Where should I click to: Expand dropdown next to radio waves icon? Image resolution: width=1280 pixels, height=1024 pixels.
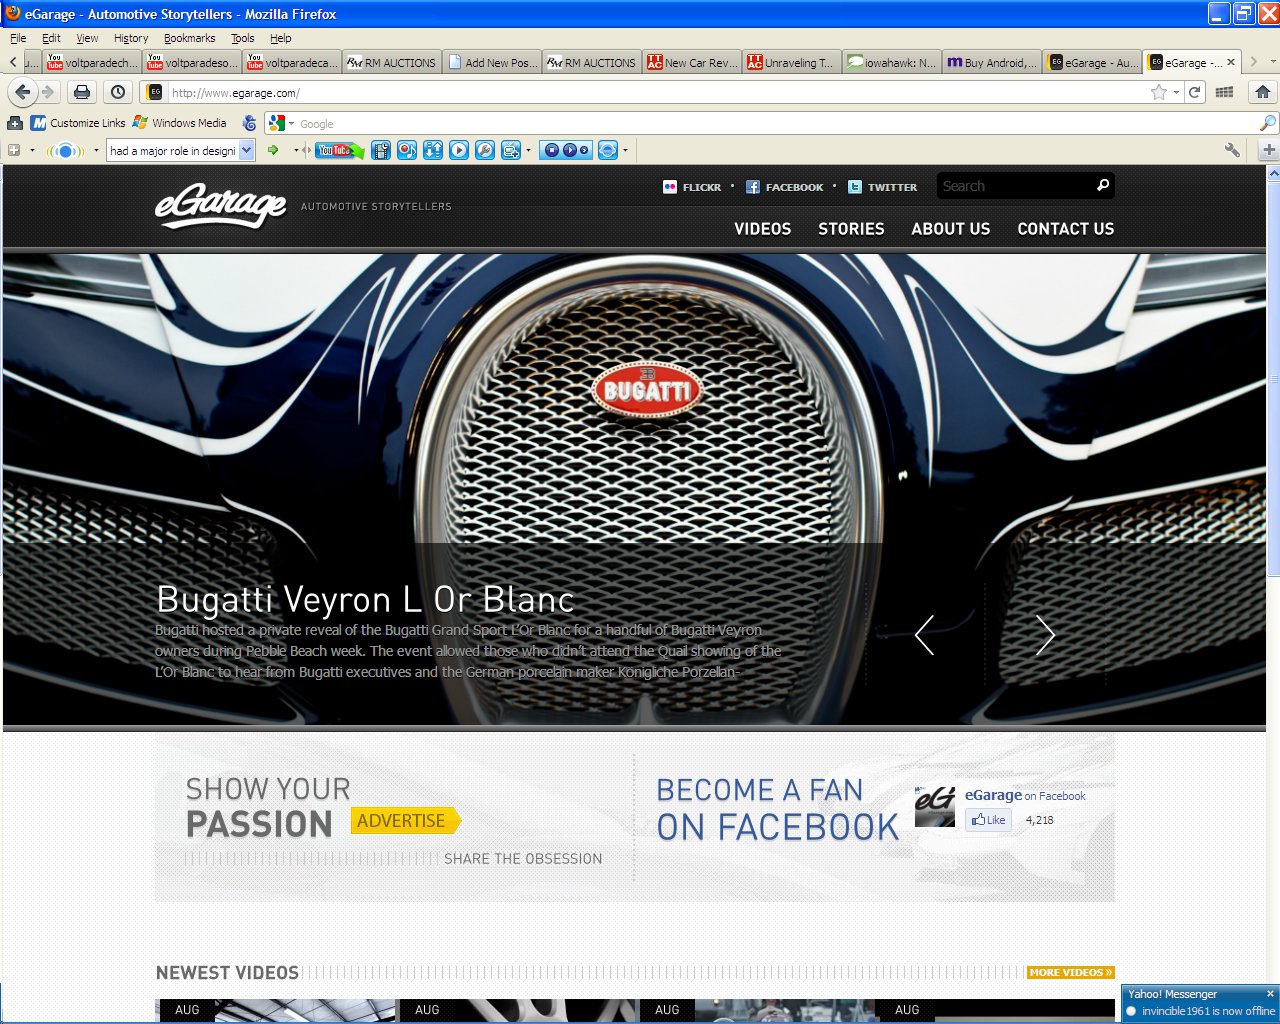96,151
